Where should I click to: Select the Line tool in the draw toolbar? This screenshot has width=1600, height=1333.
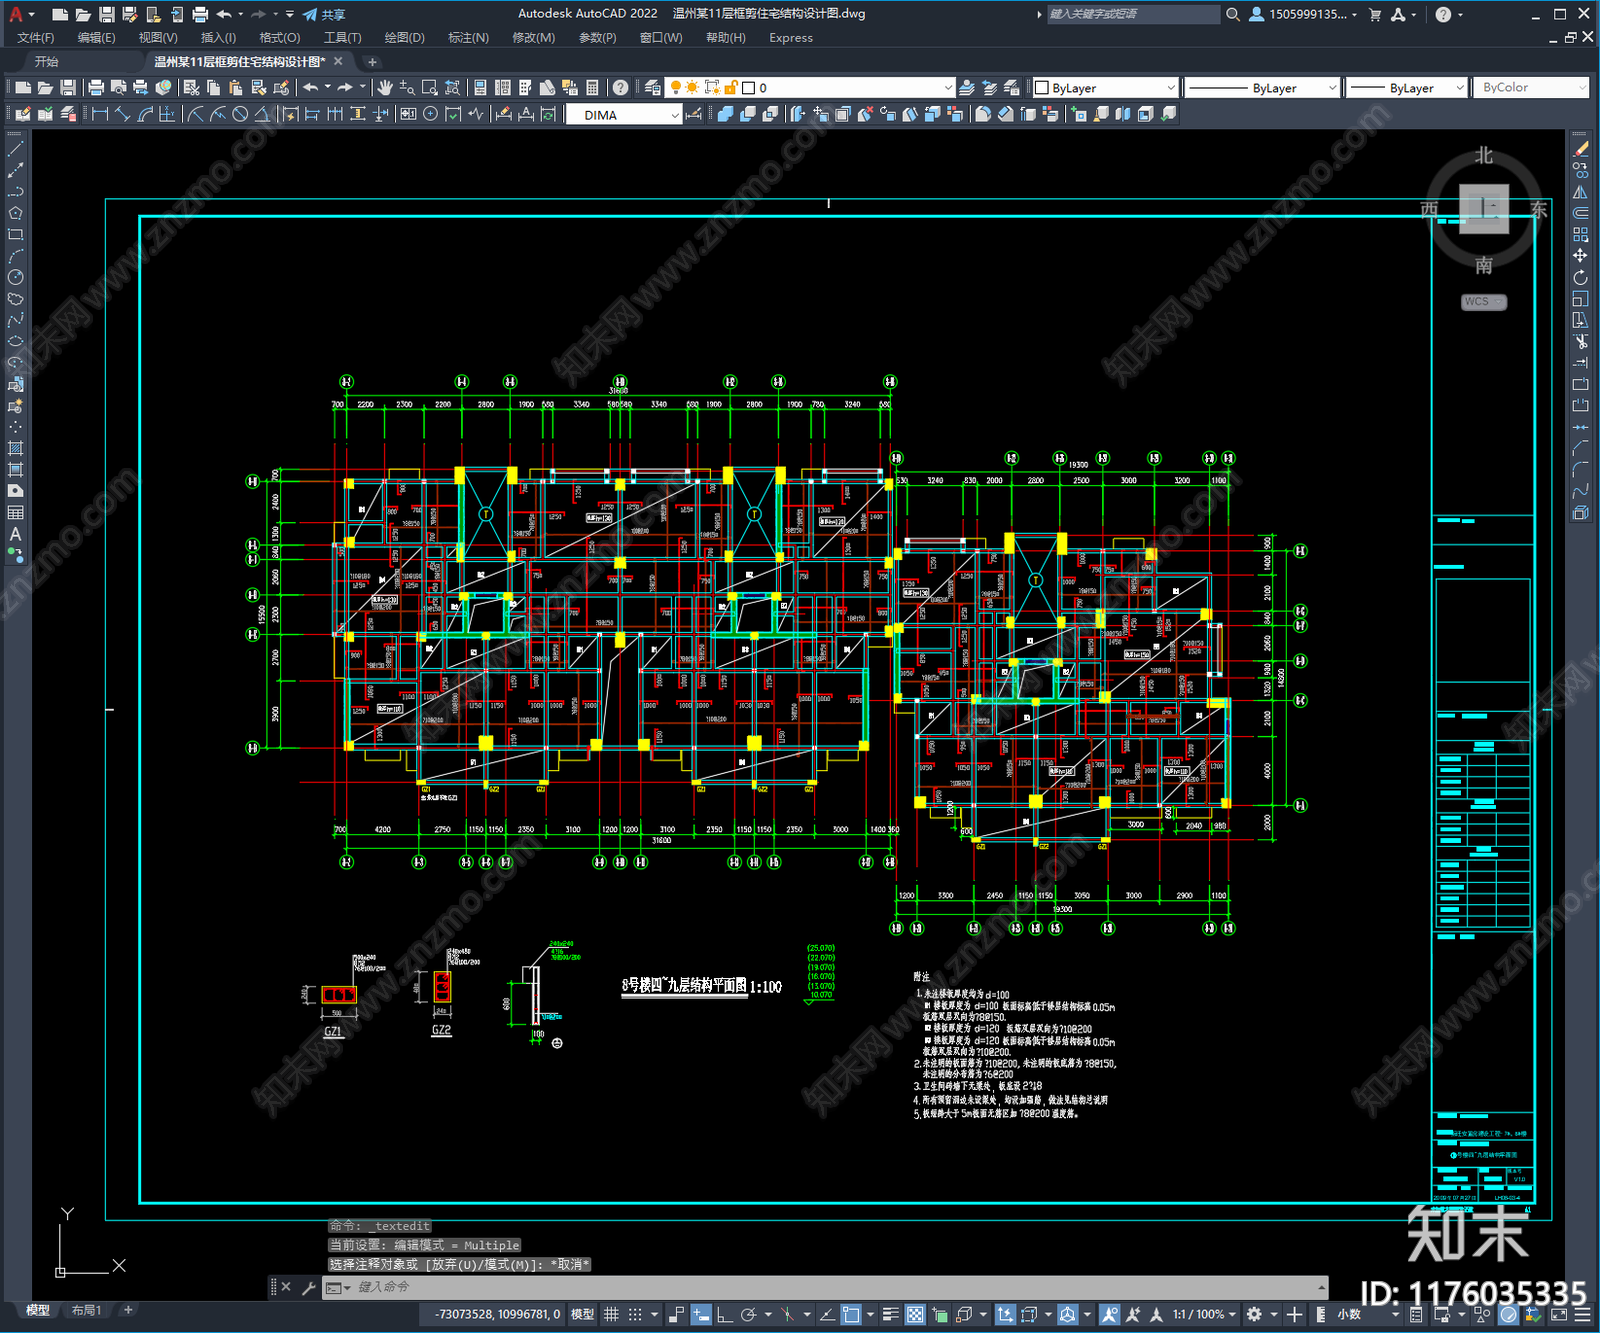(x=15, y=148)
